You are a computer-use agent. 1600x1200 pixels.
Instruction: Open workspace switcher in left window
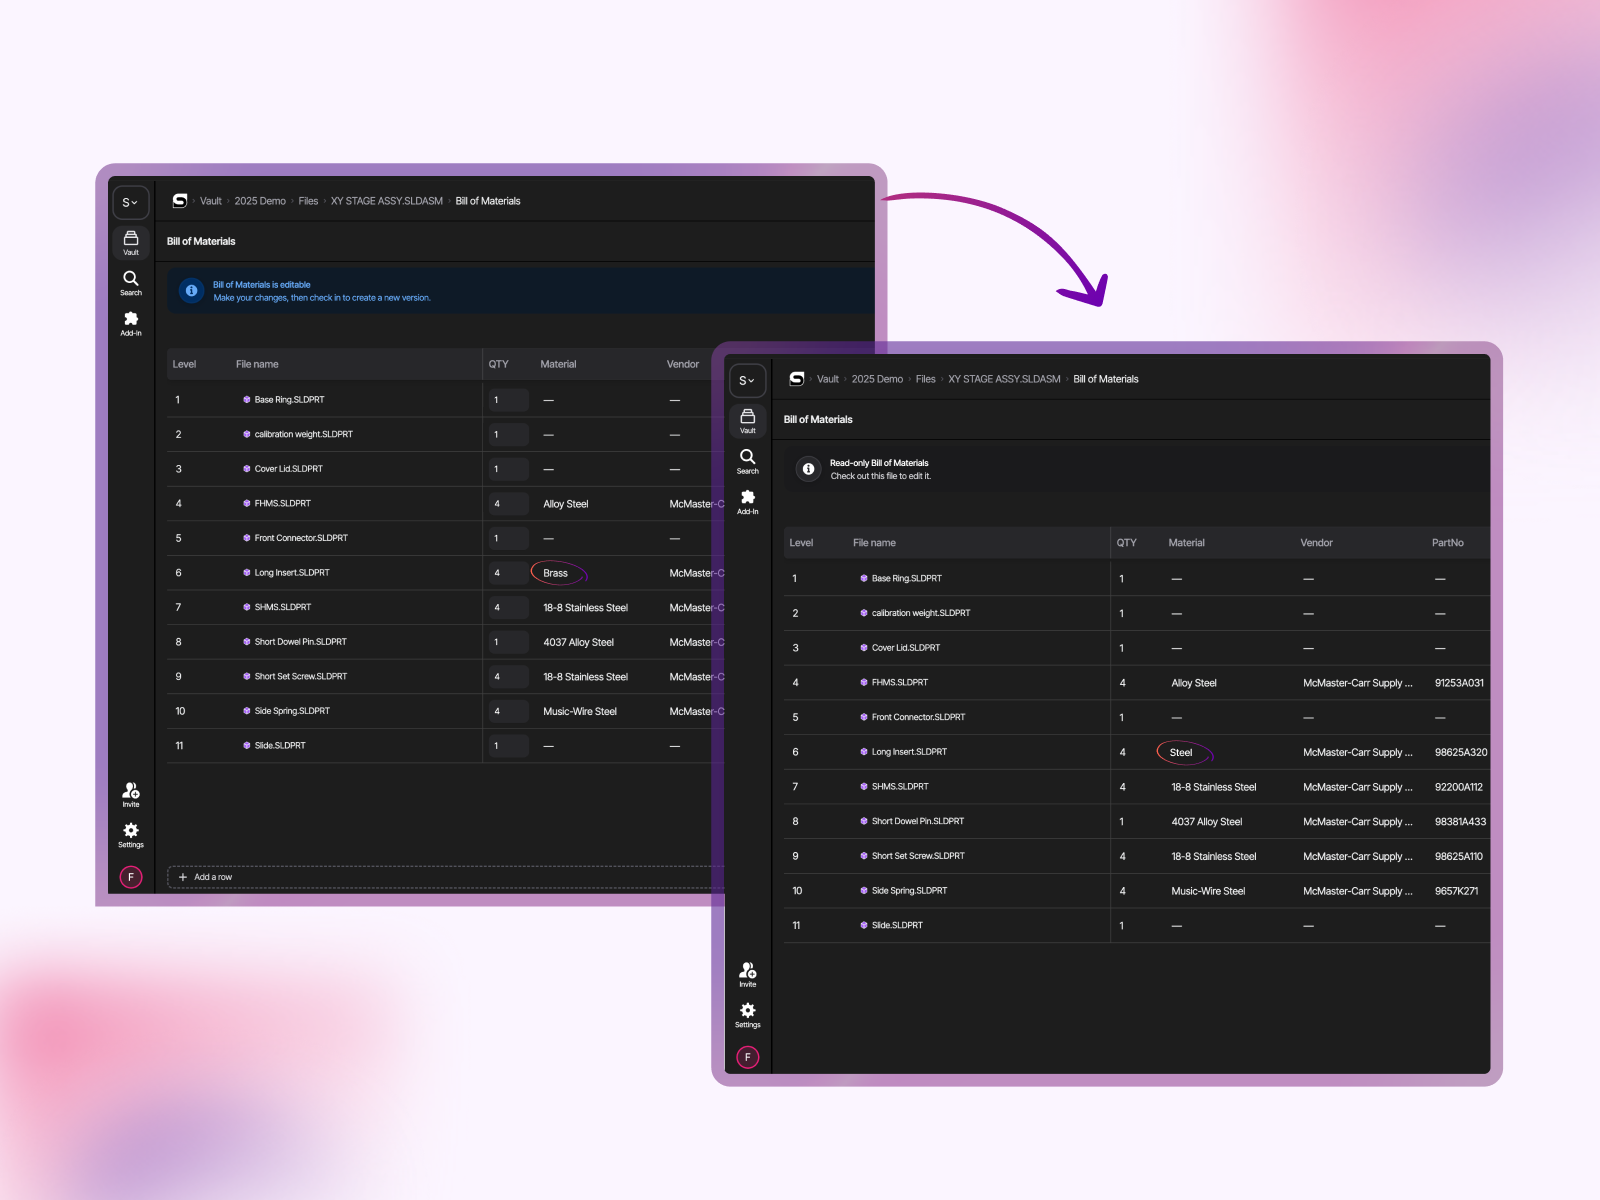(x=131, y=202)
